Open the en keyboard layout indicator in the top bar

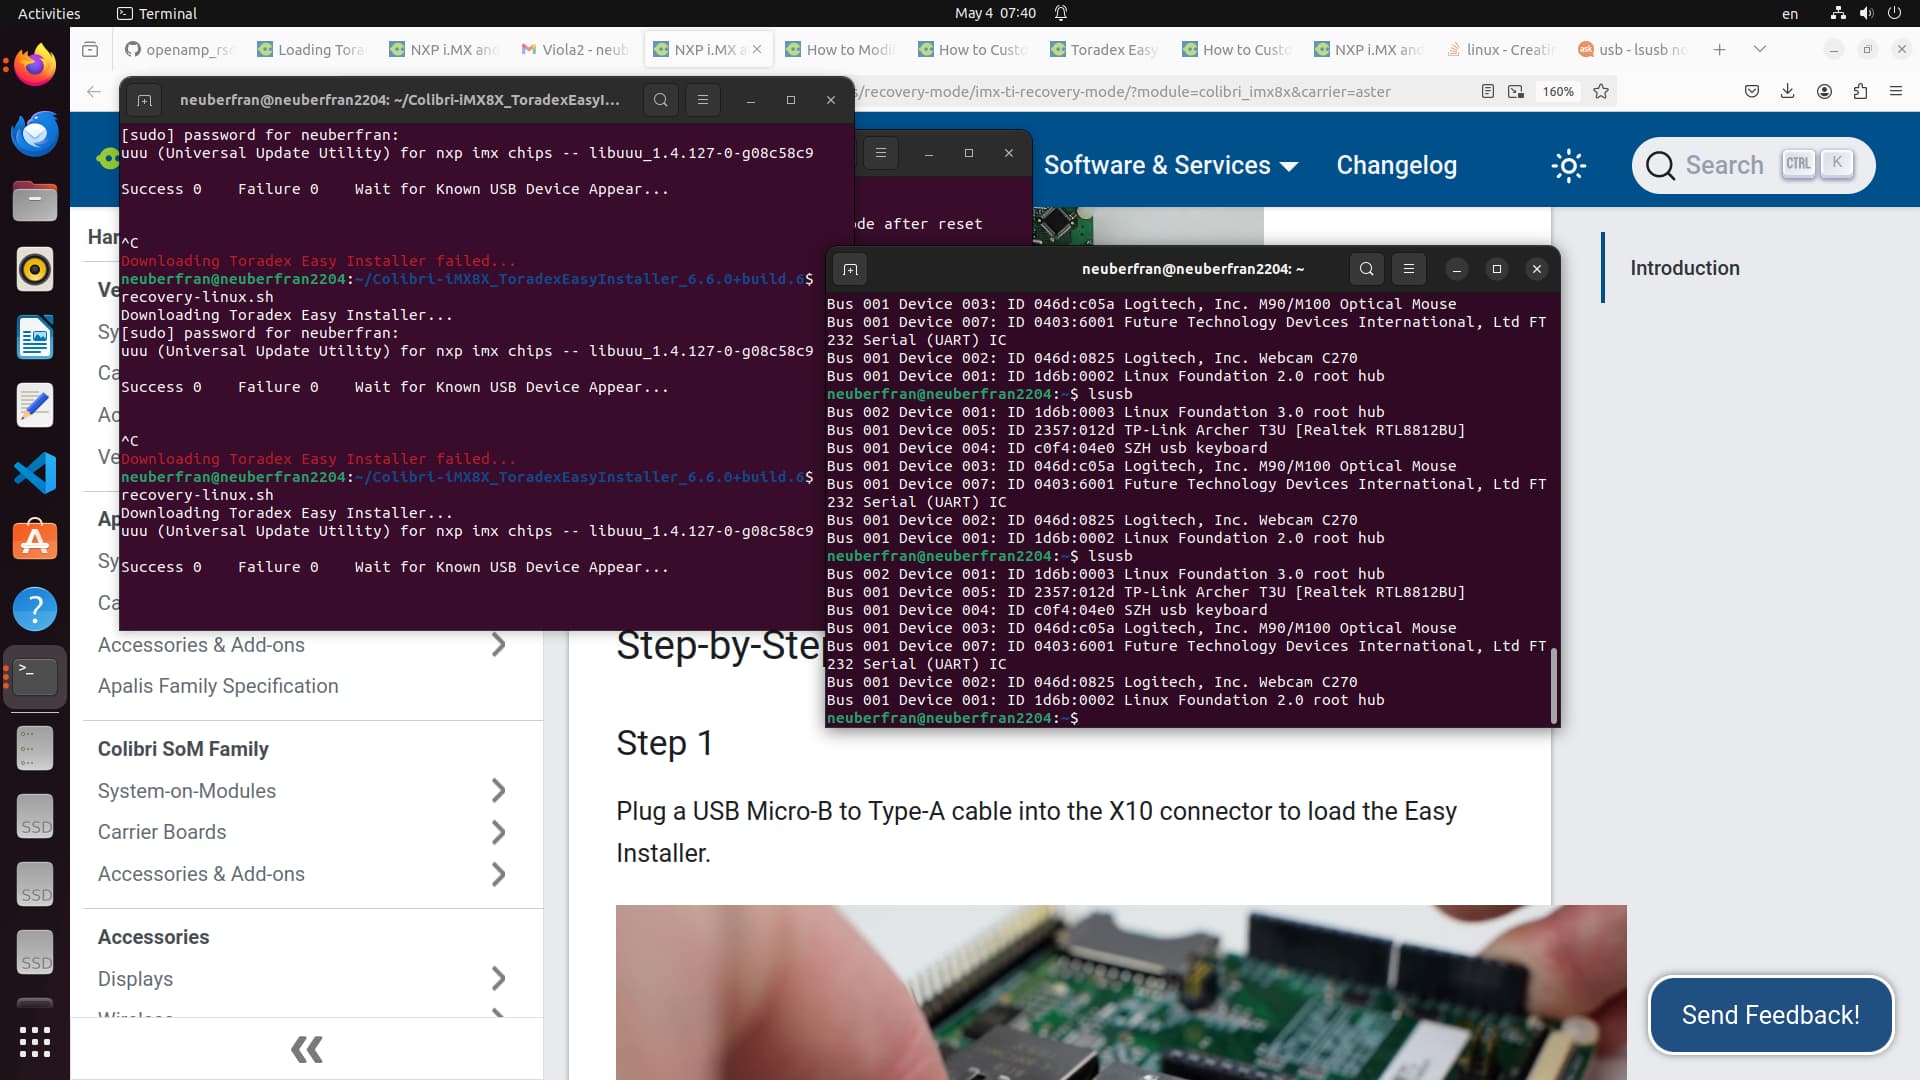1790,13
